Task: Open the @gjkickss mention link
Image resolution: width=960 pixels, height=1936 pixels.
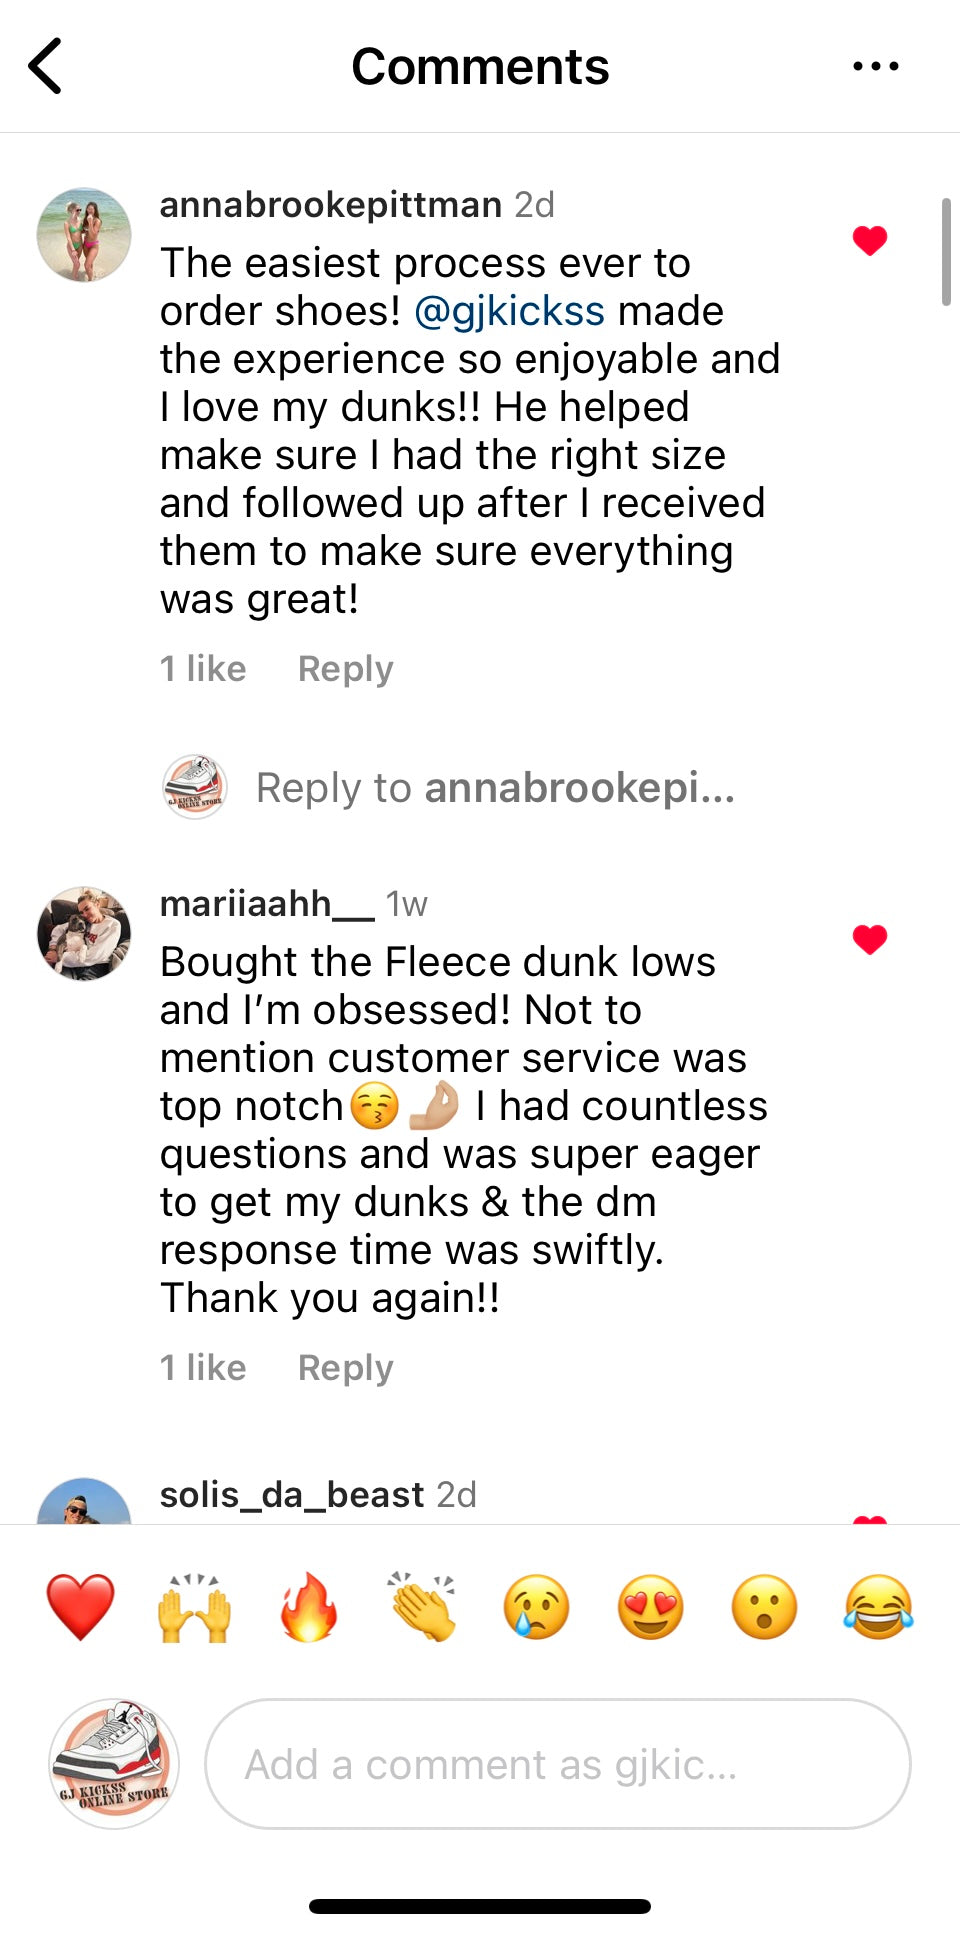Action: (x=509, y=311)
